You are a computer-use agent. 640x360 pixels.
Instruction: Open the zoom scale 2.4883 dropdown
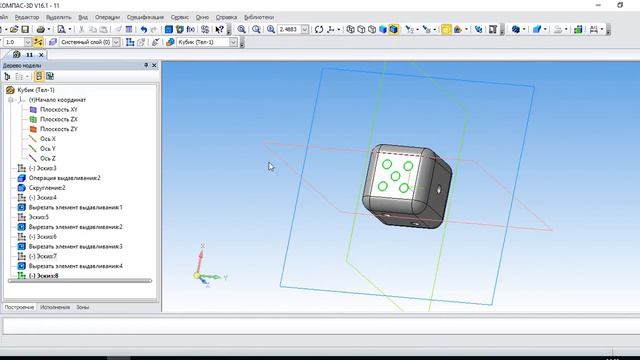point(305,29)
